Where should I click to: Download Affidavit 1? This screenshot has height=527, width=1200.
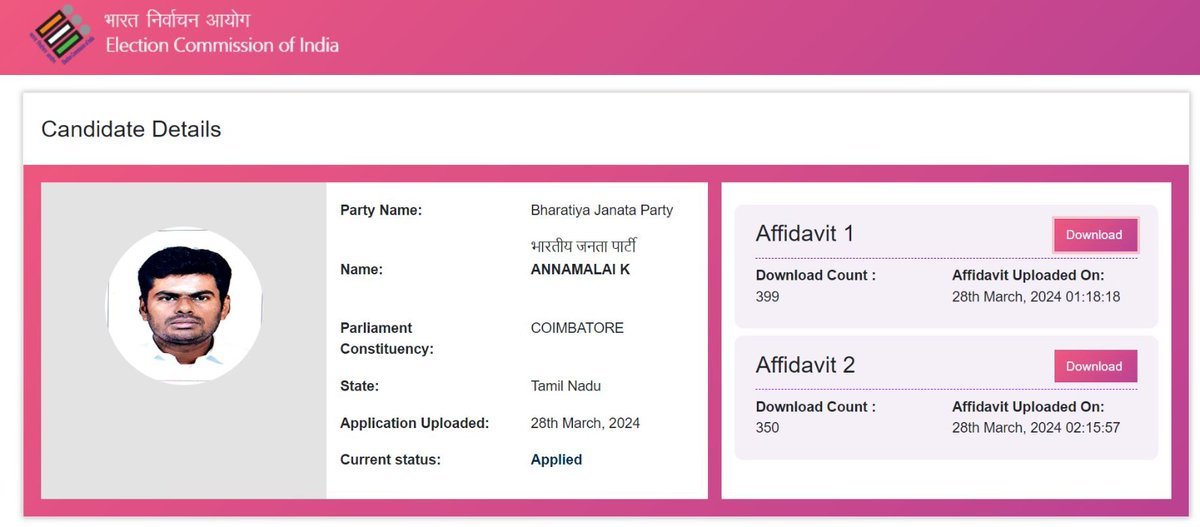(x=1094, y=235)
